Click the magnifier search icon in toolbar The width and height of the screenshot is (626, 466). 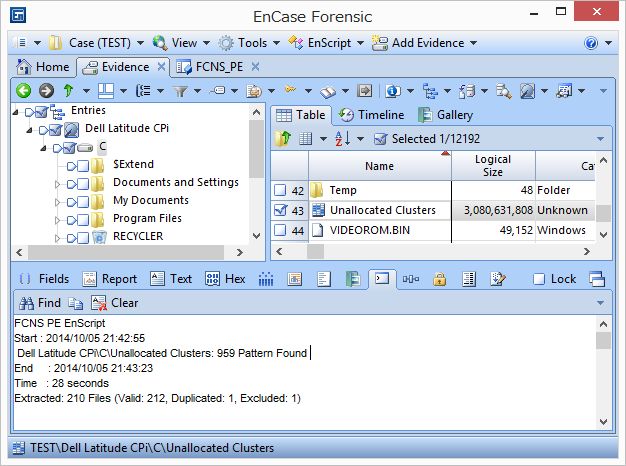pos(503,91)
